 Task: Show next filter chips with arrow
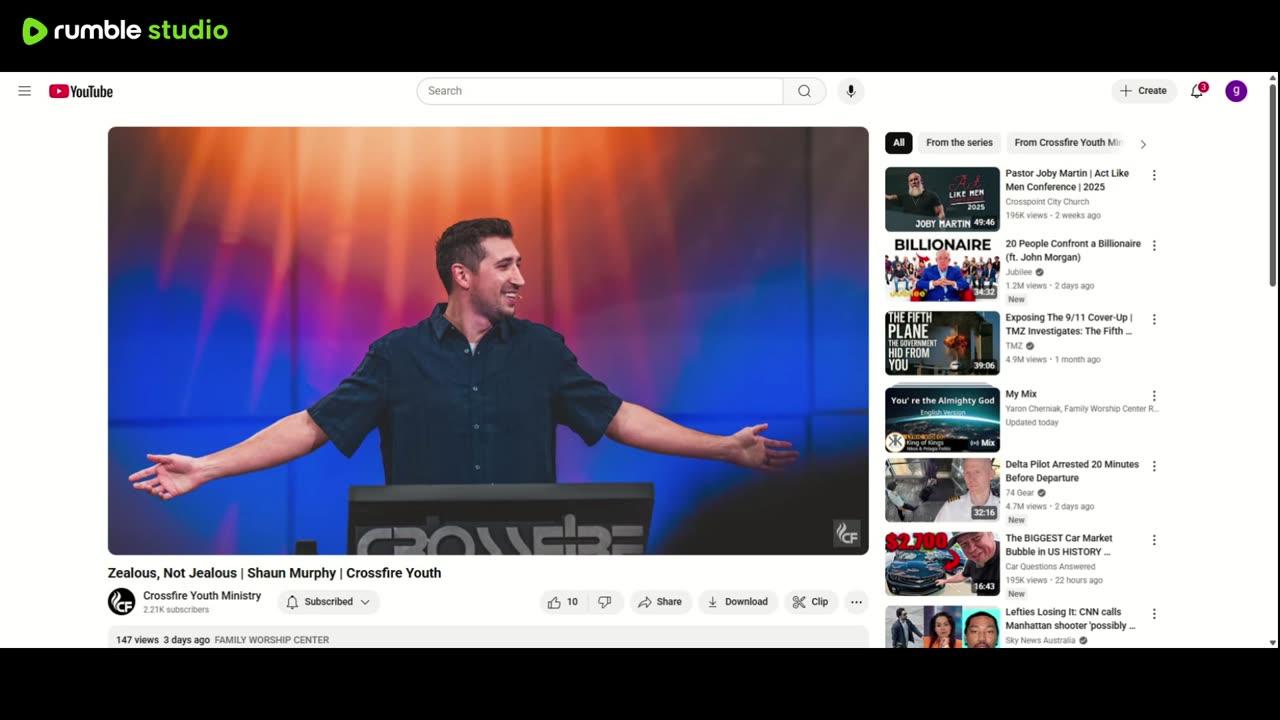(1143, 144)
